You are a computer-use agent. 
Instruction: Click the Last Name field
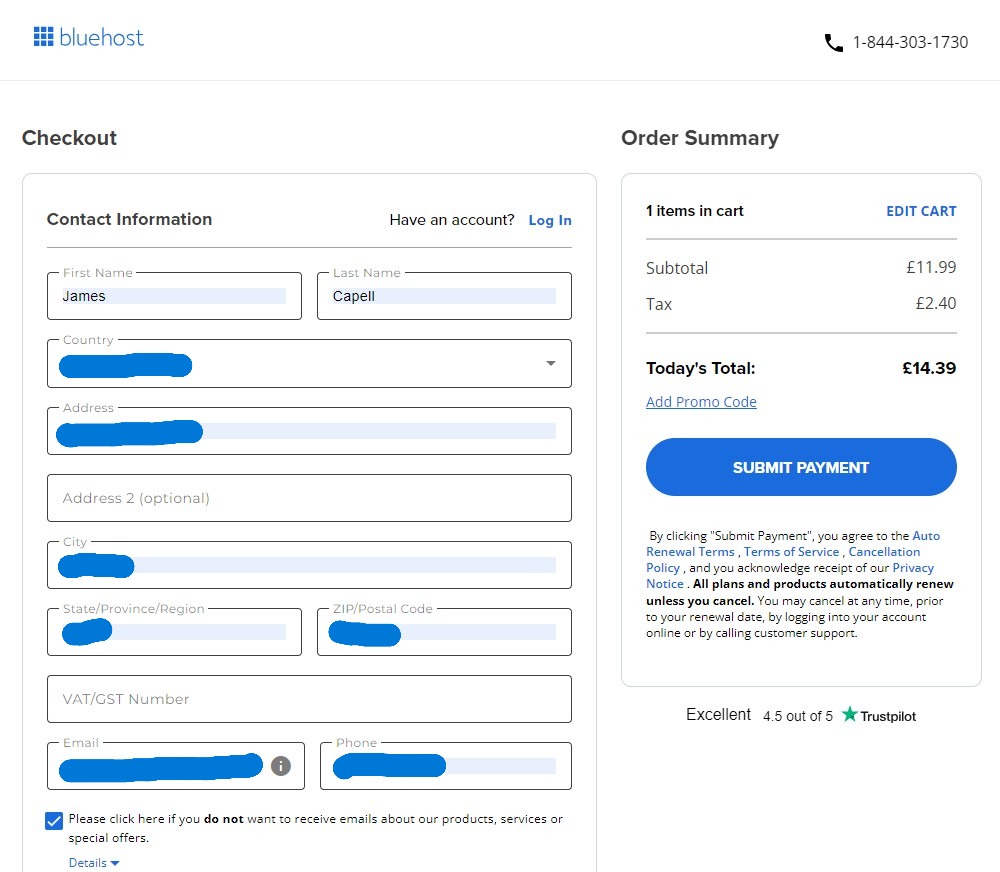[x=444, y=296]
